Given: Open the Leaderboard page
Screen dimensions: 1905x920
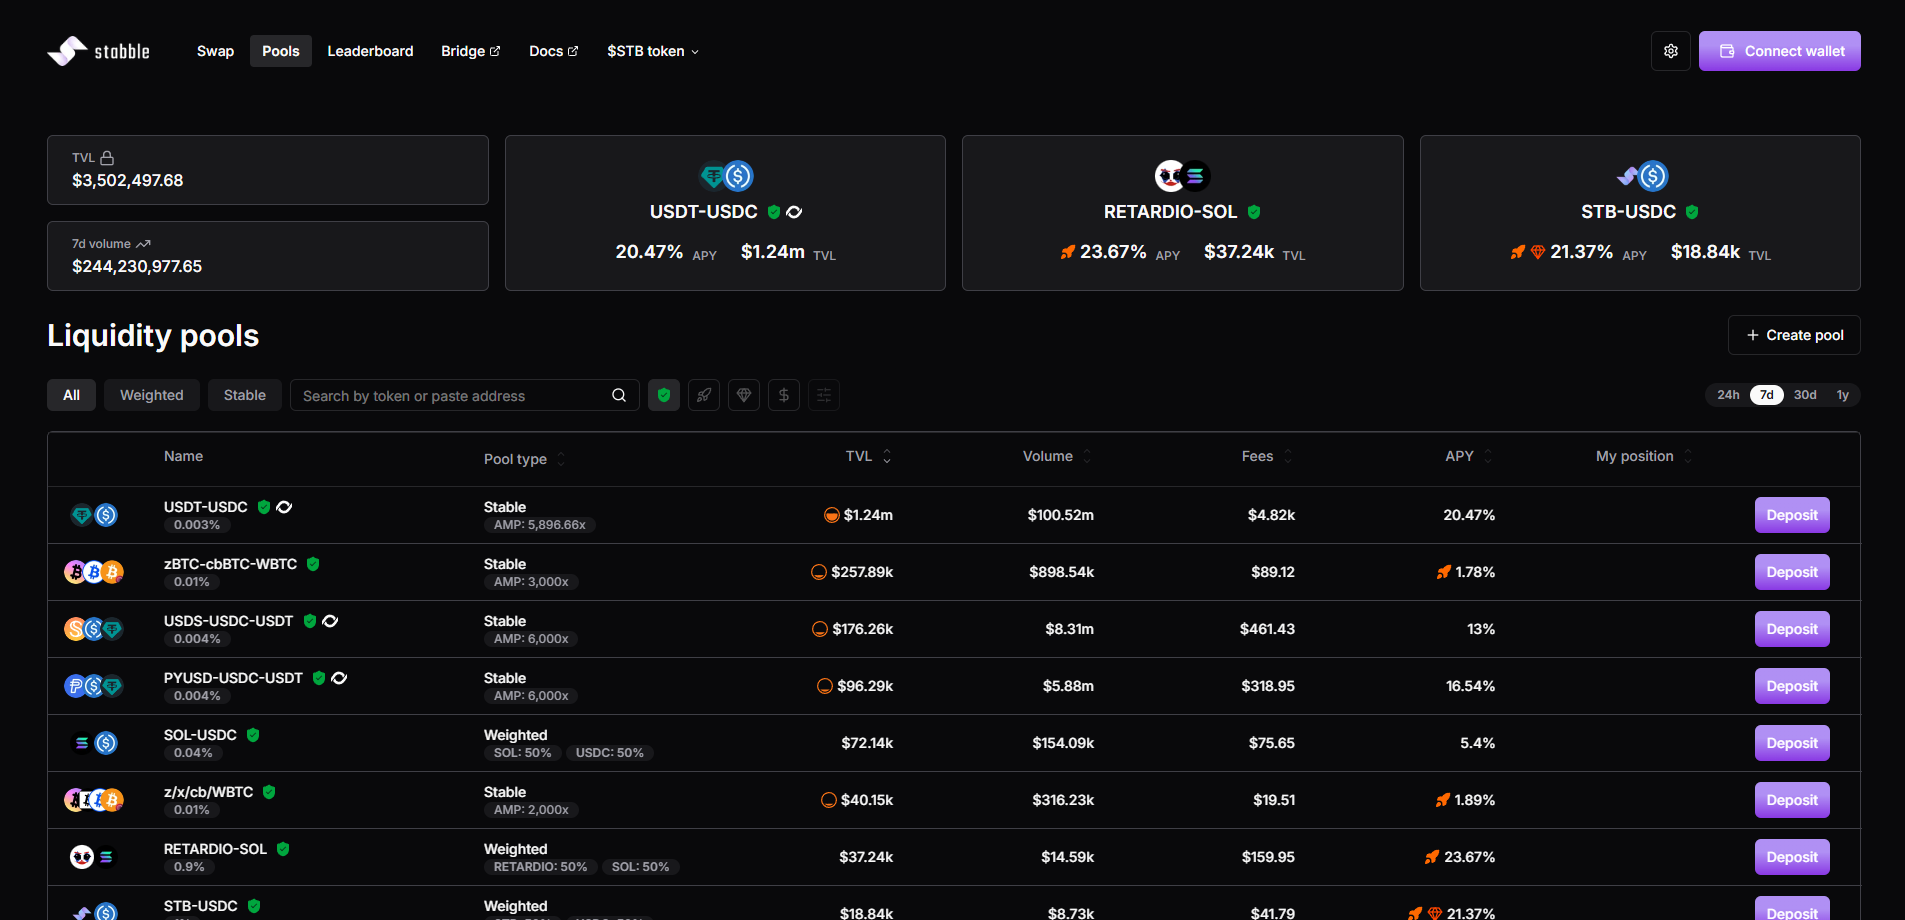Looking at the screenshot, I should (x=370, y=51).
